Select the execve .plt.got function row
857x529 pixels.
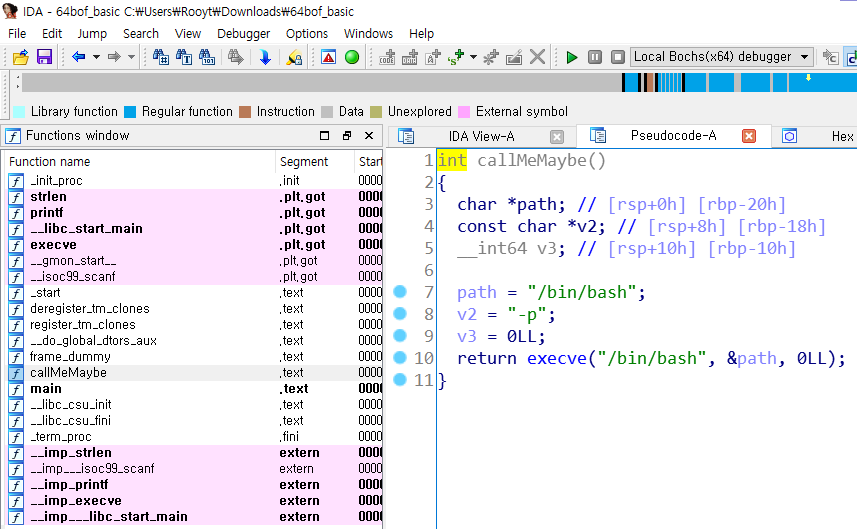(x=195, y=245)
